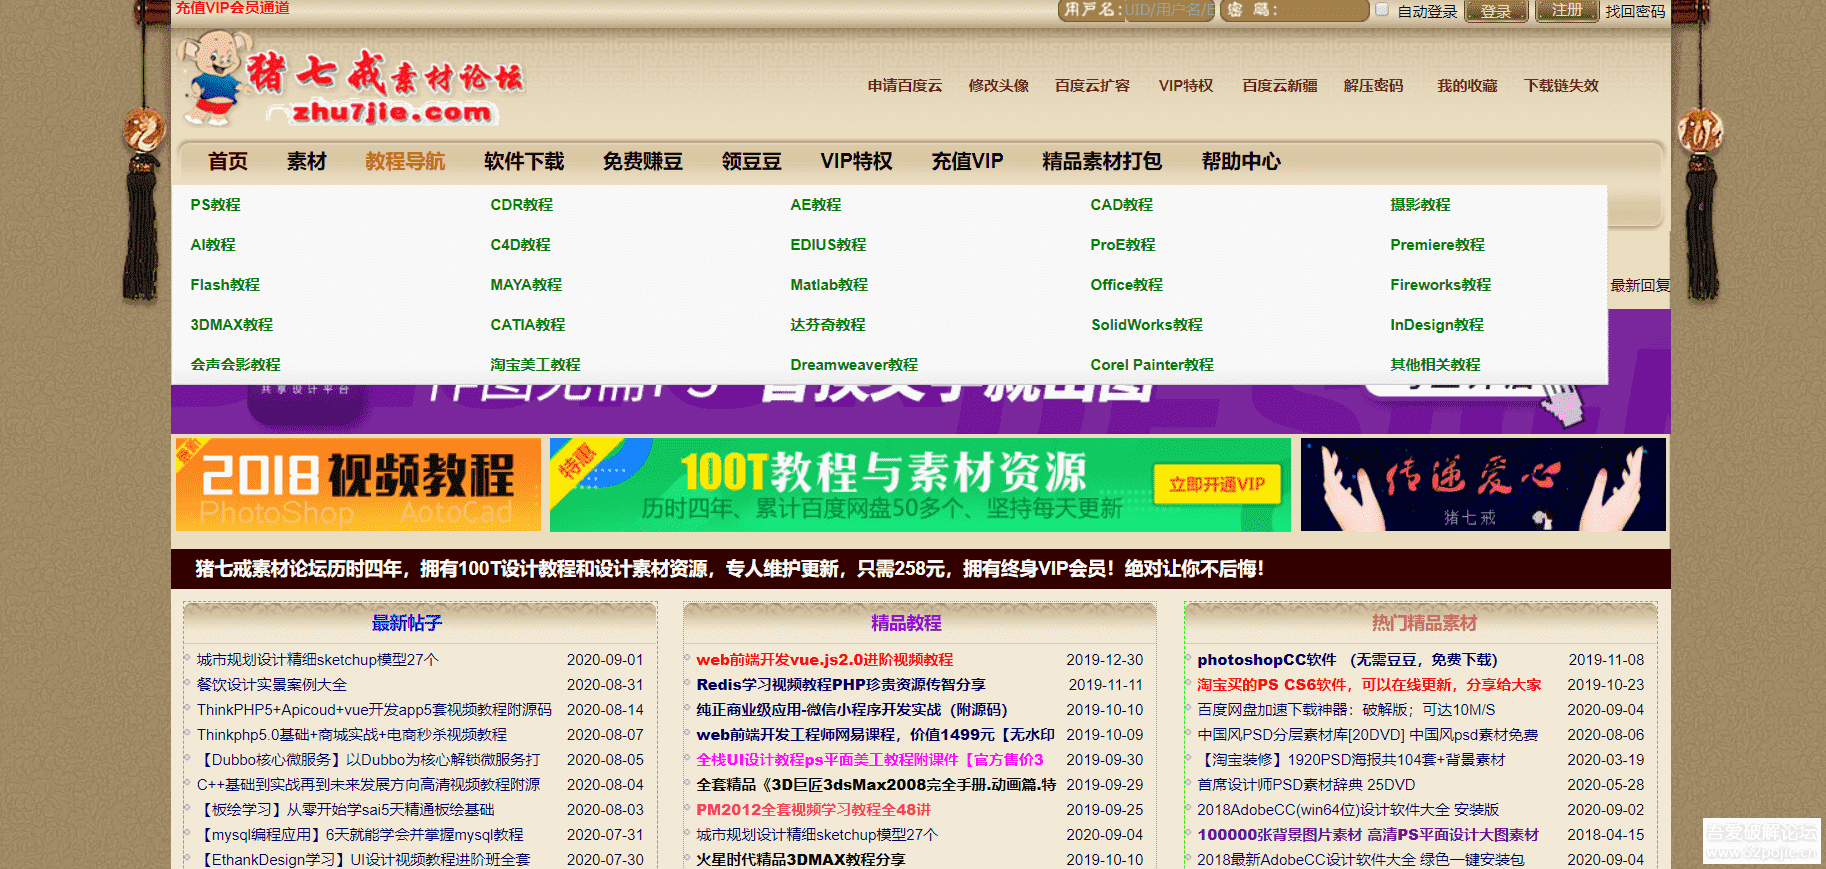Image resolution: width=1826 pixels, height=869 pixels.
Task: Focus the 用户名 username input field
Action: click(1167, 11)
